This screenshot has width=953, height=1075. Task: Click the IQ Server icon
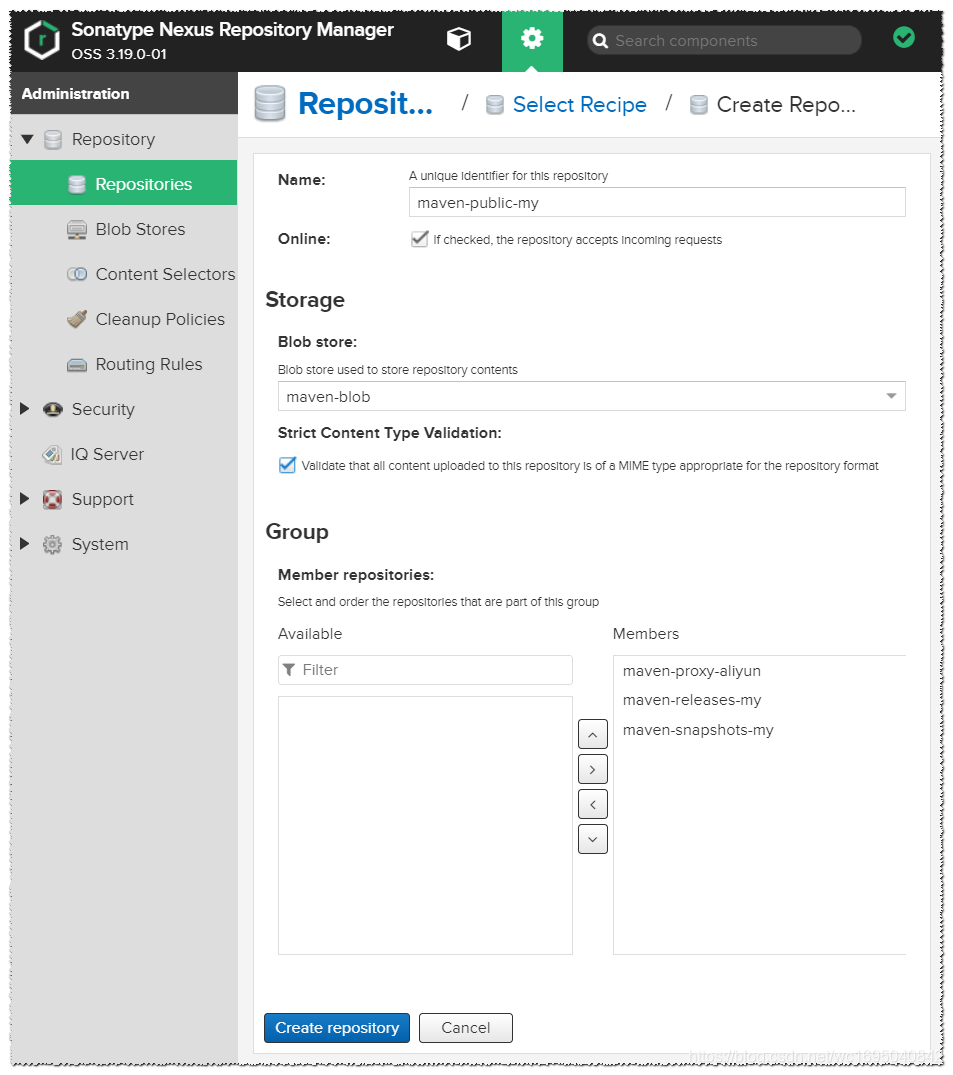click(52, 455)
